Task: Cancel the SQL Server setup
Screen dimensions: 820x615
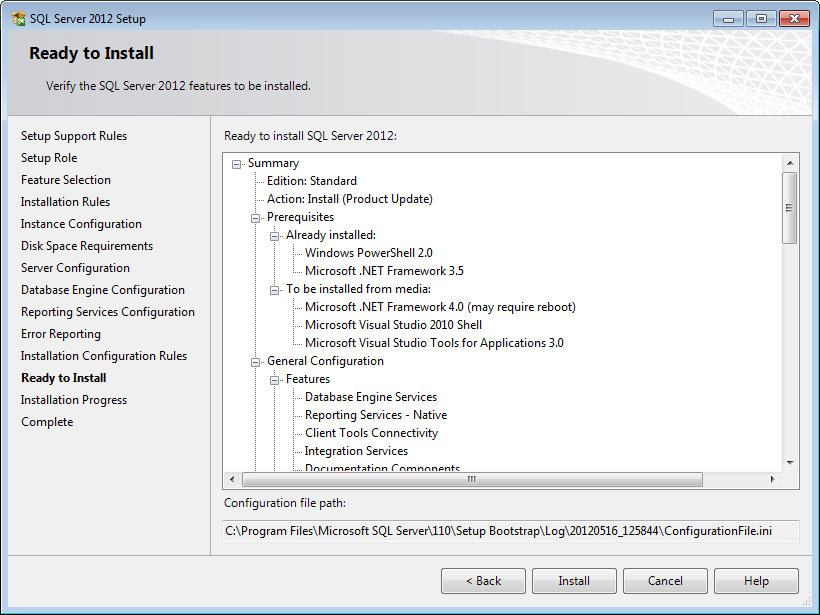Action: 665,581
